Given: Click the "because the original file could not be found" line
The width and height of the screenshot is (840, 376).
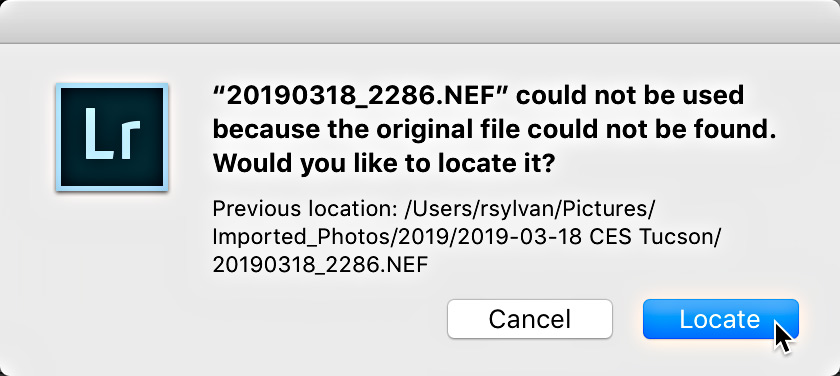Looking at the screenshot, I should click(x=494, y=130).
